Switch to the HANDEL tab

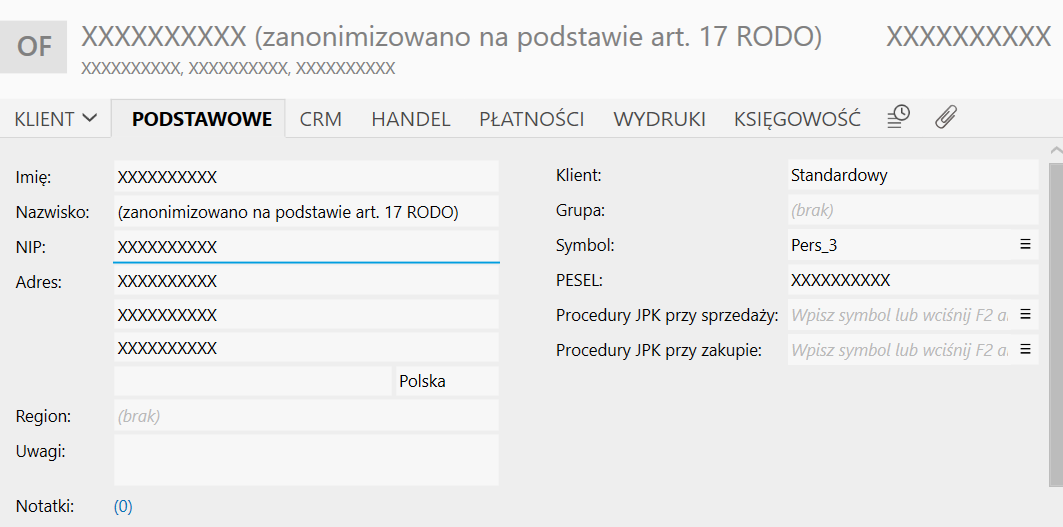click(411, 119)
